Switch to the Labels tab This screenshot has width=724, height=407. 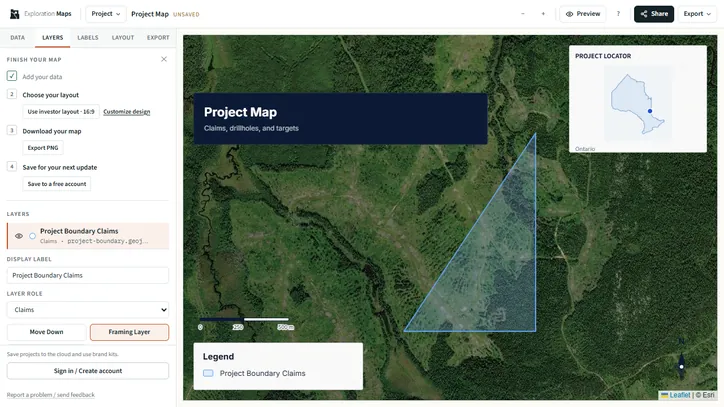88,37
